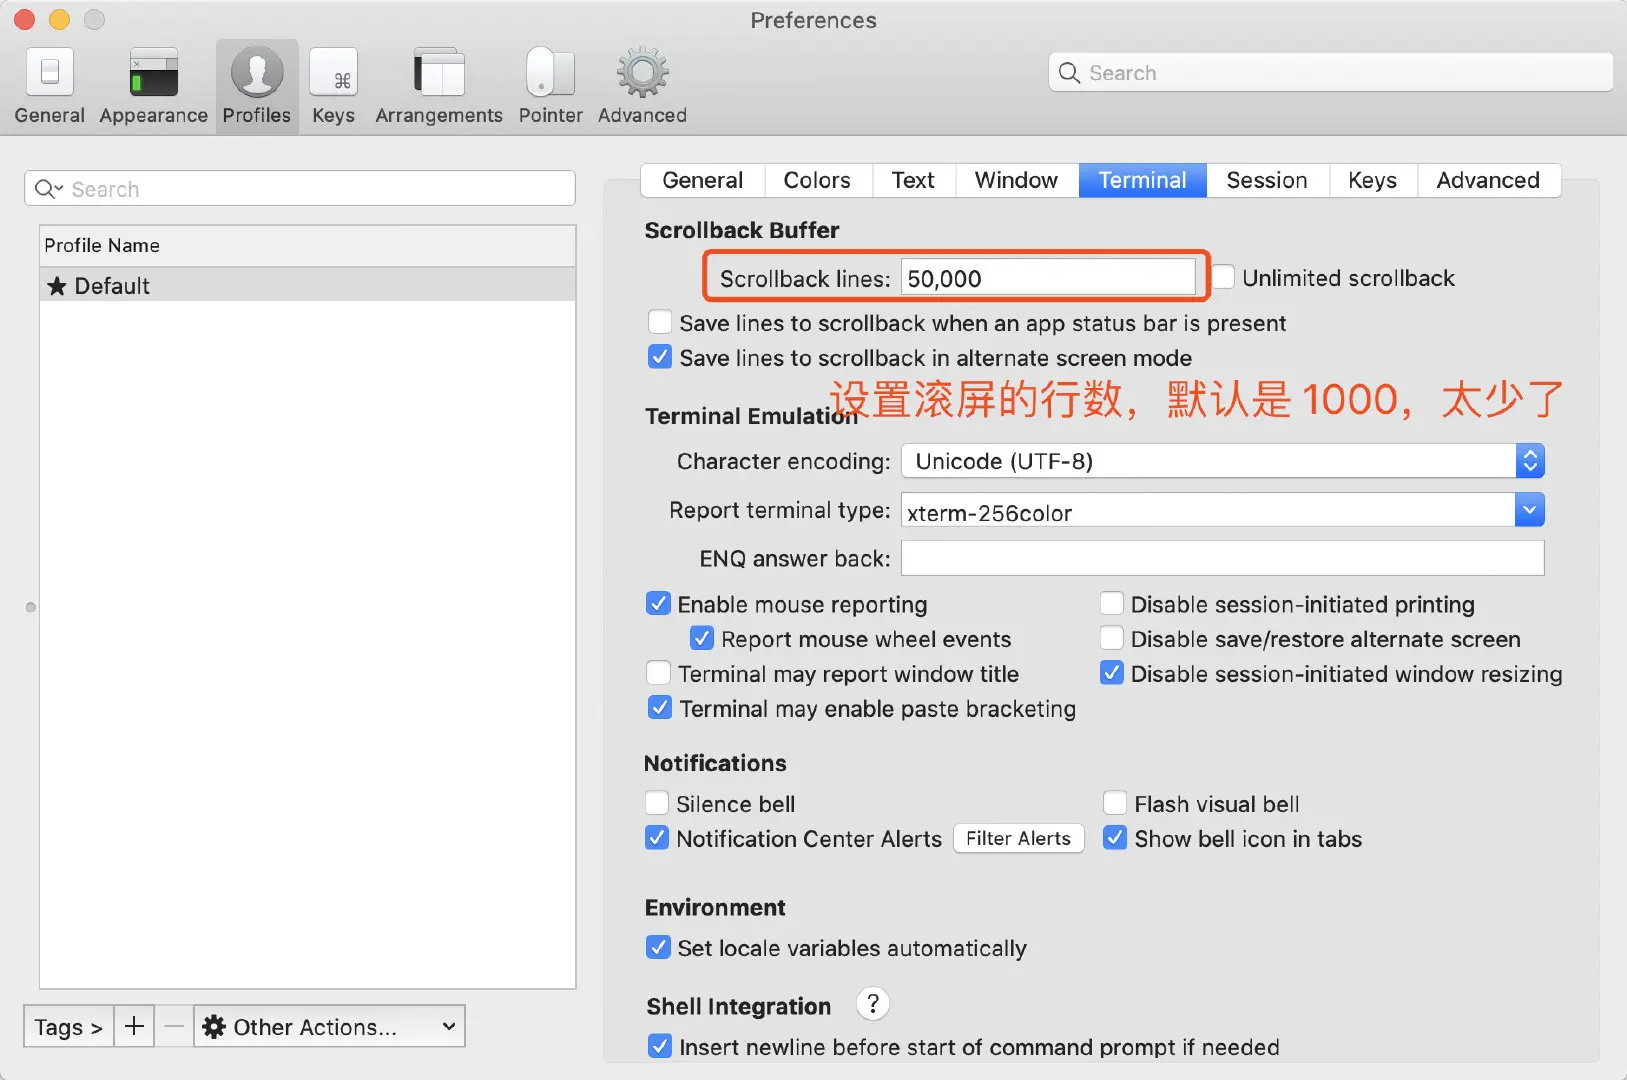Toggle Notification Center Alerts
The image size is (1627, 1080).
click(x=657, y=838)
